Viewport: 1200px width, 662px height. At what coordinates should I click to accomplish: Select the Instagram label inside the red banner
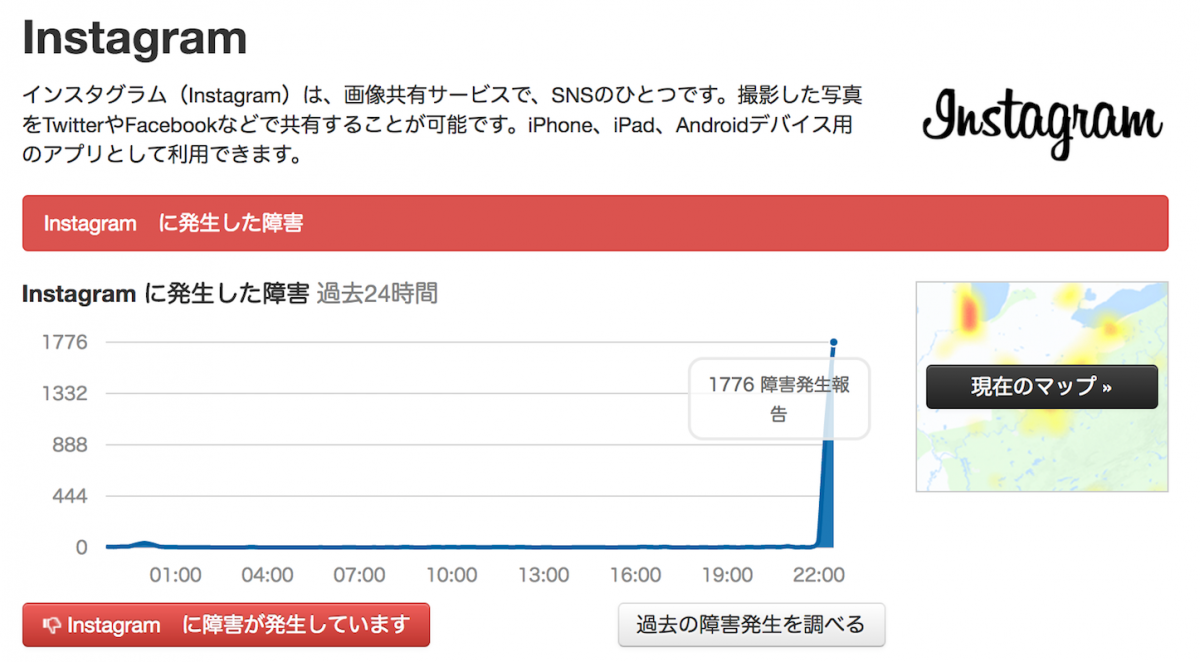point(89,224)
